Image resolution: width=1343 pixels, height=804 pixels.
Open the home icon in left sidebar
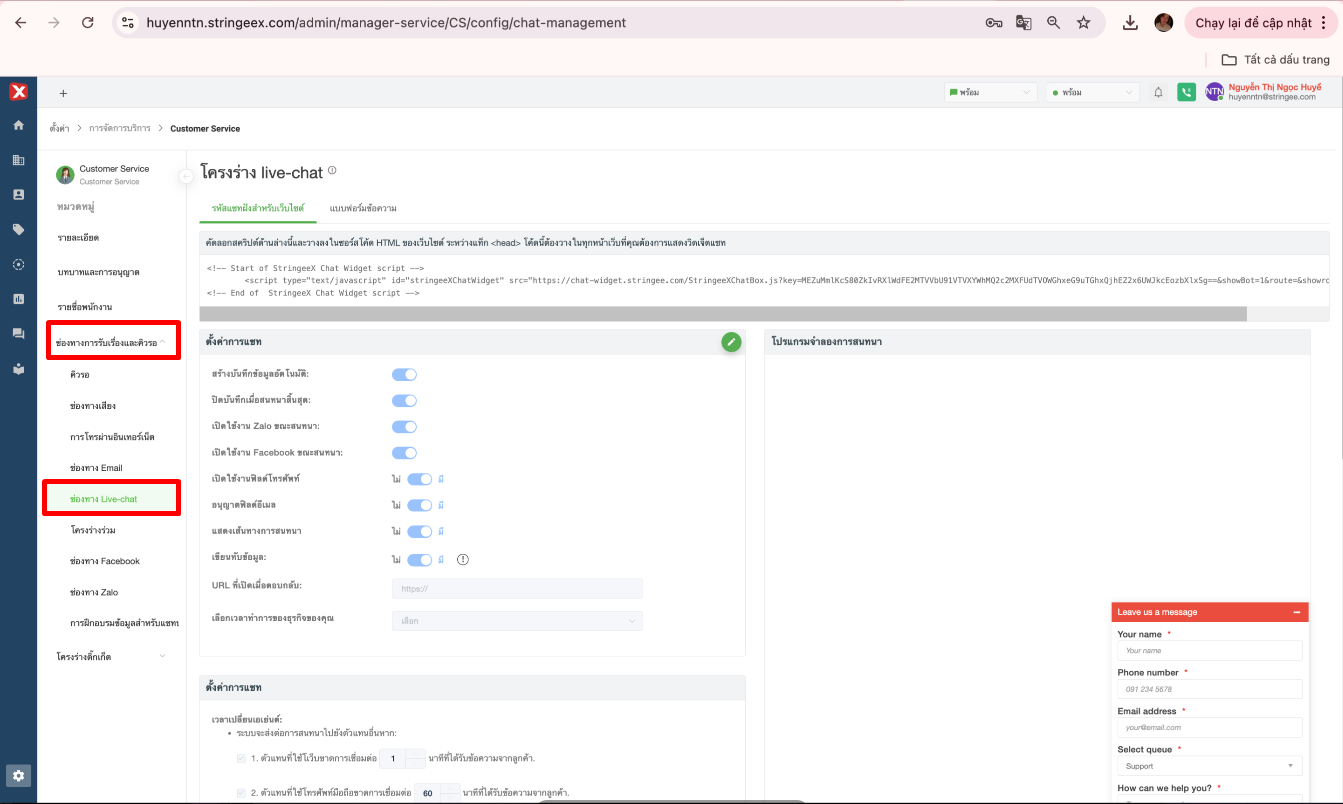(18, 126)
